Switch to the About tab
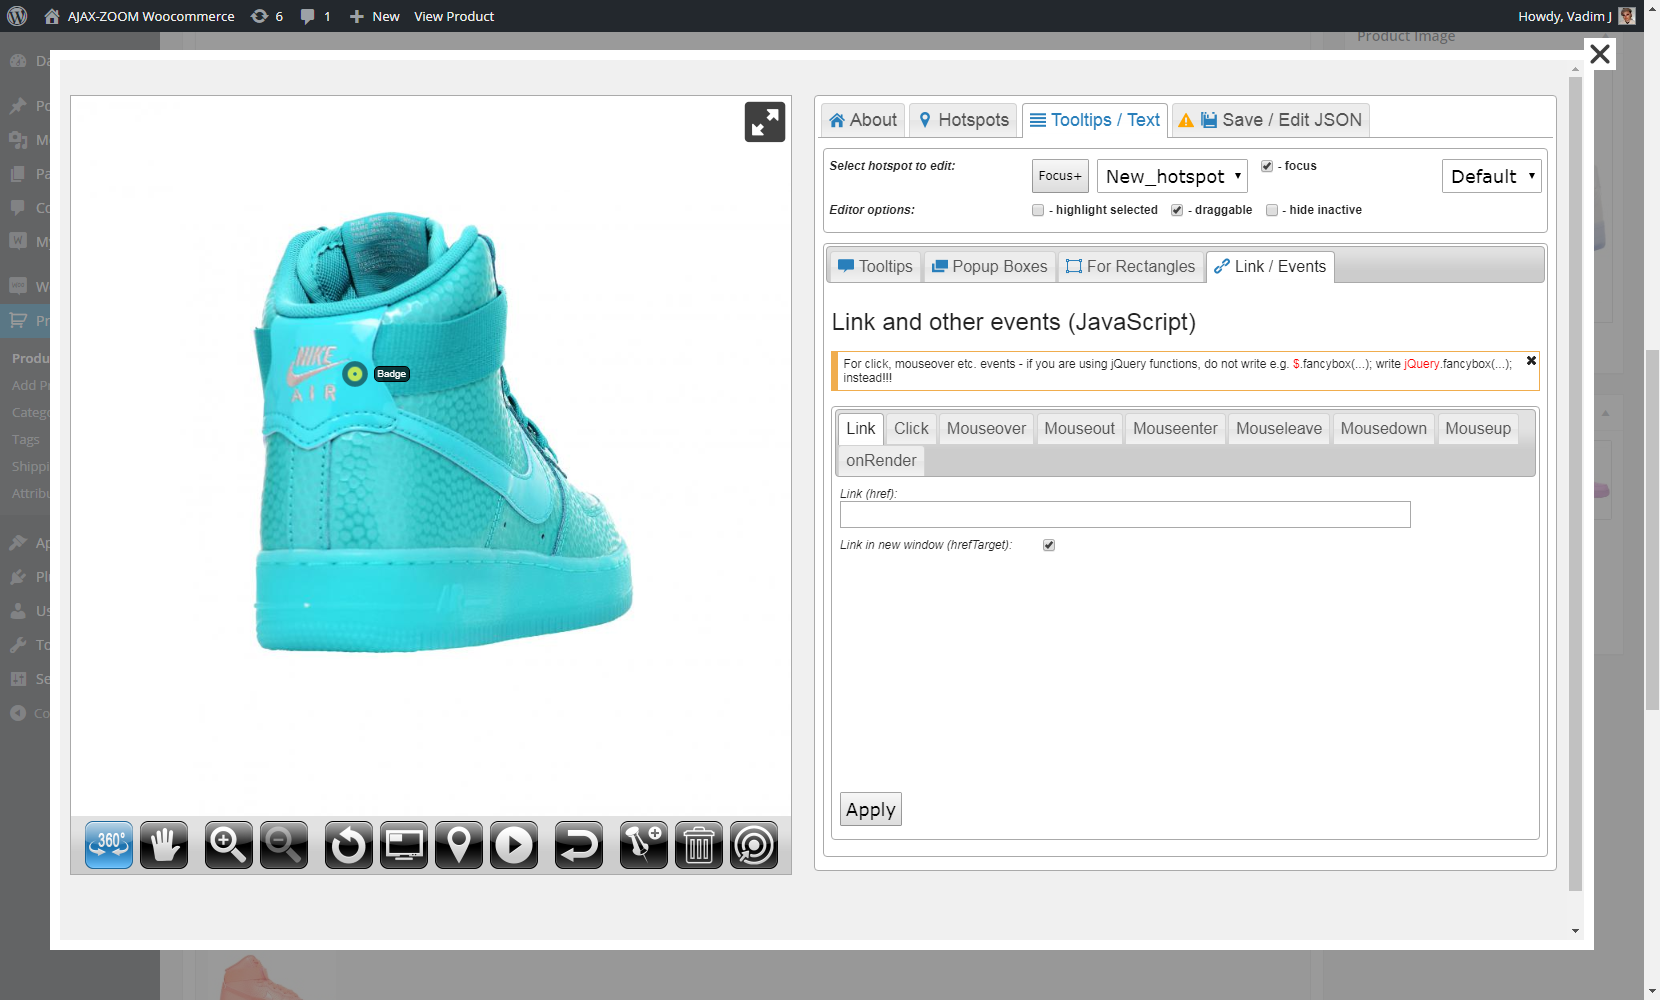 (x=863, y=120)
